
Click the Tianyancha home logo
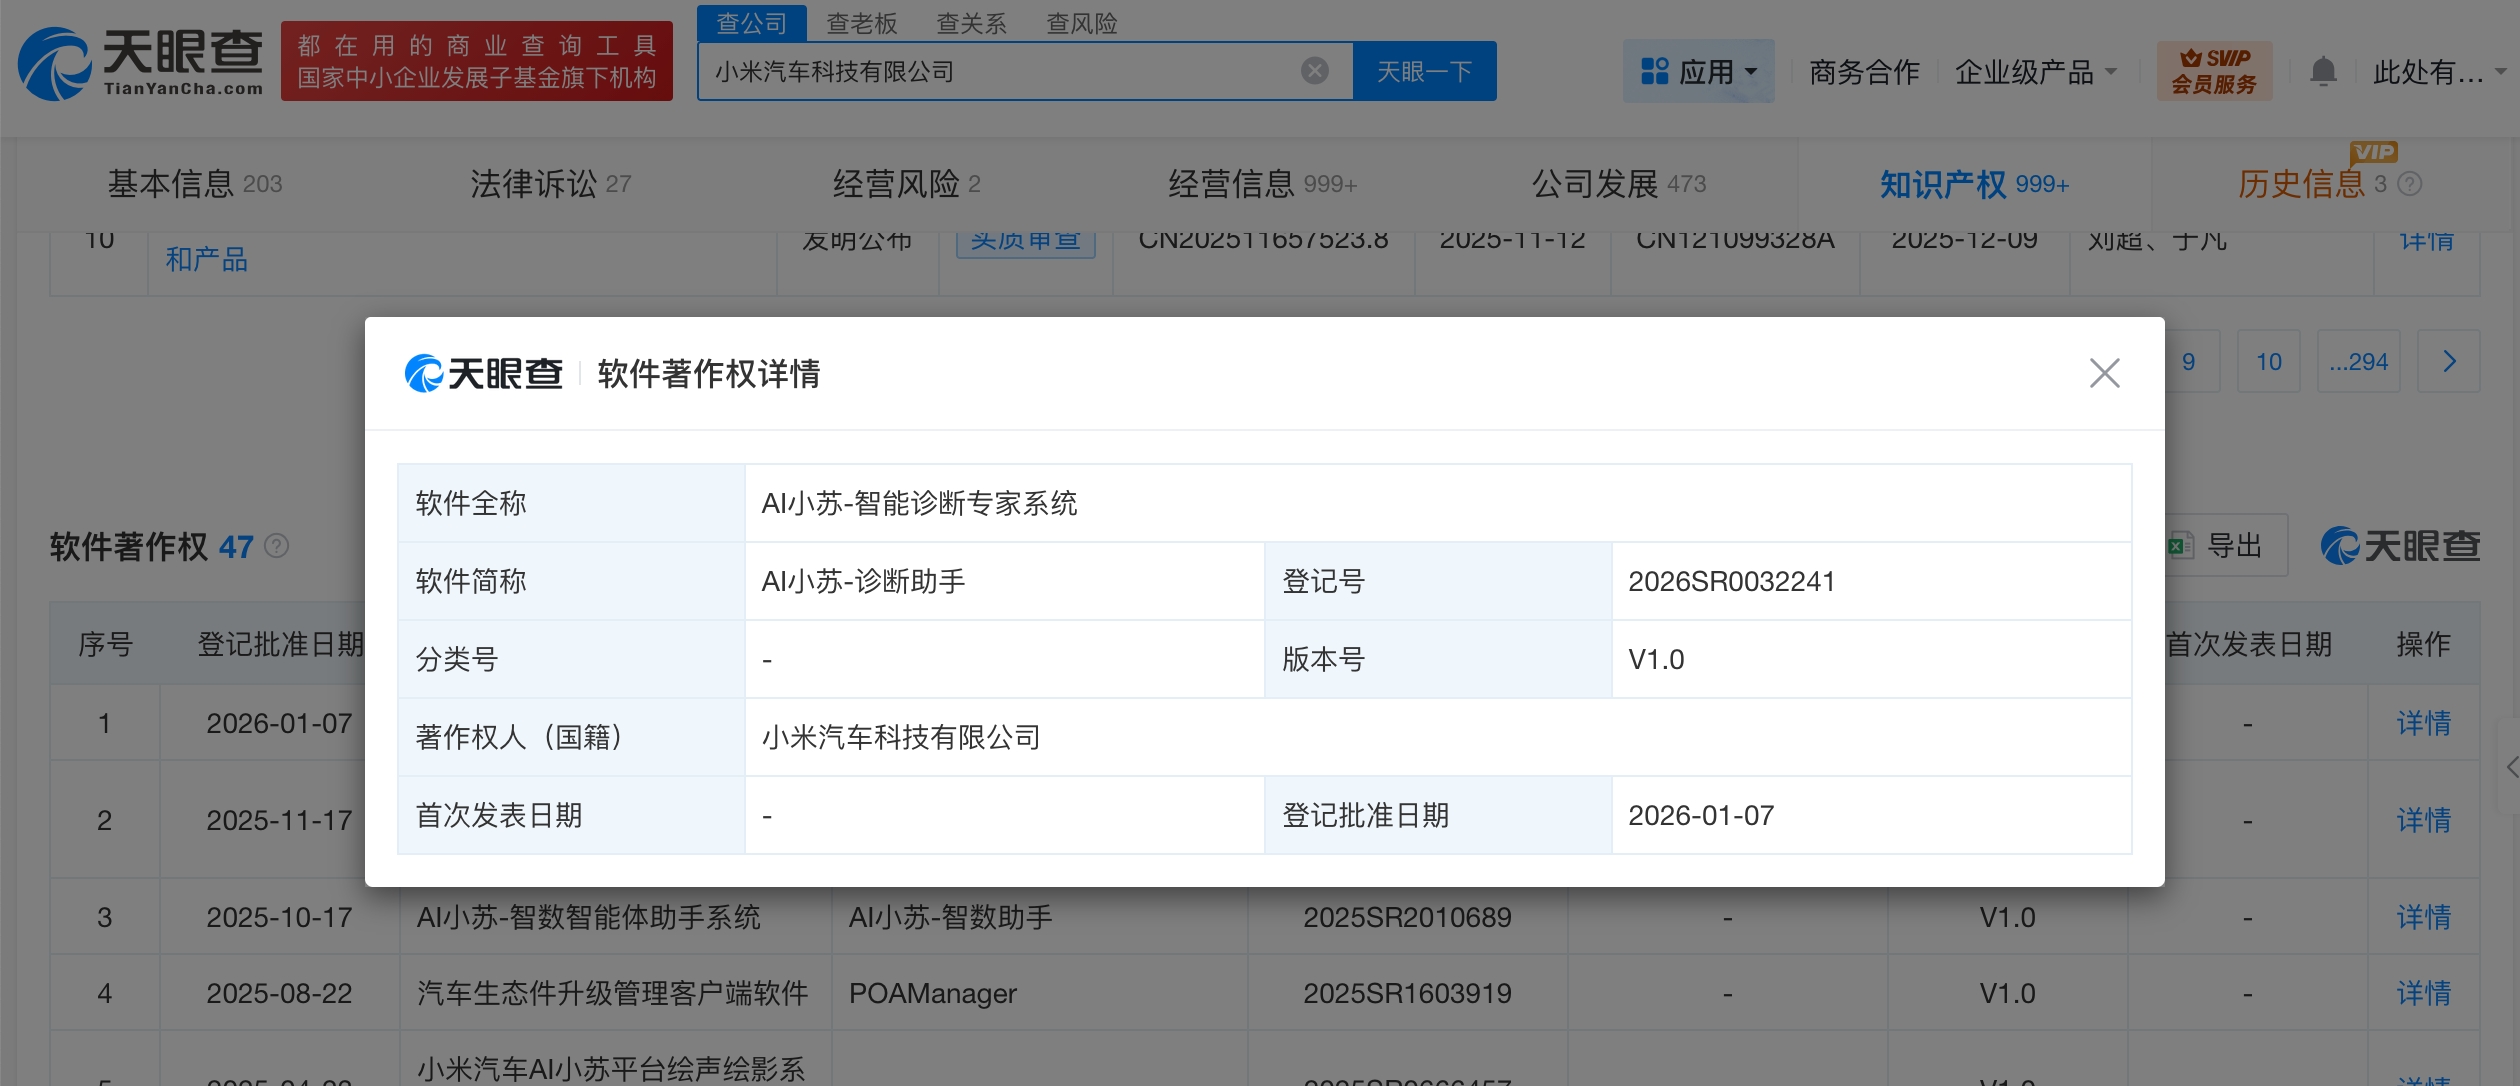(x=140, y=63)
